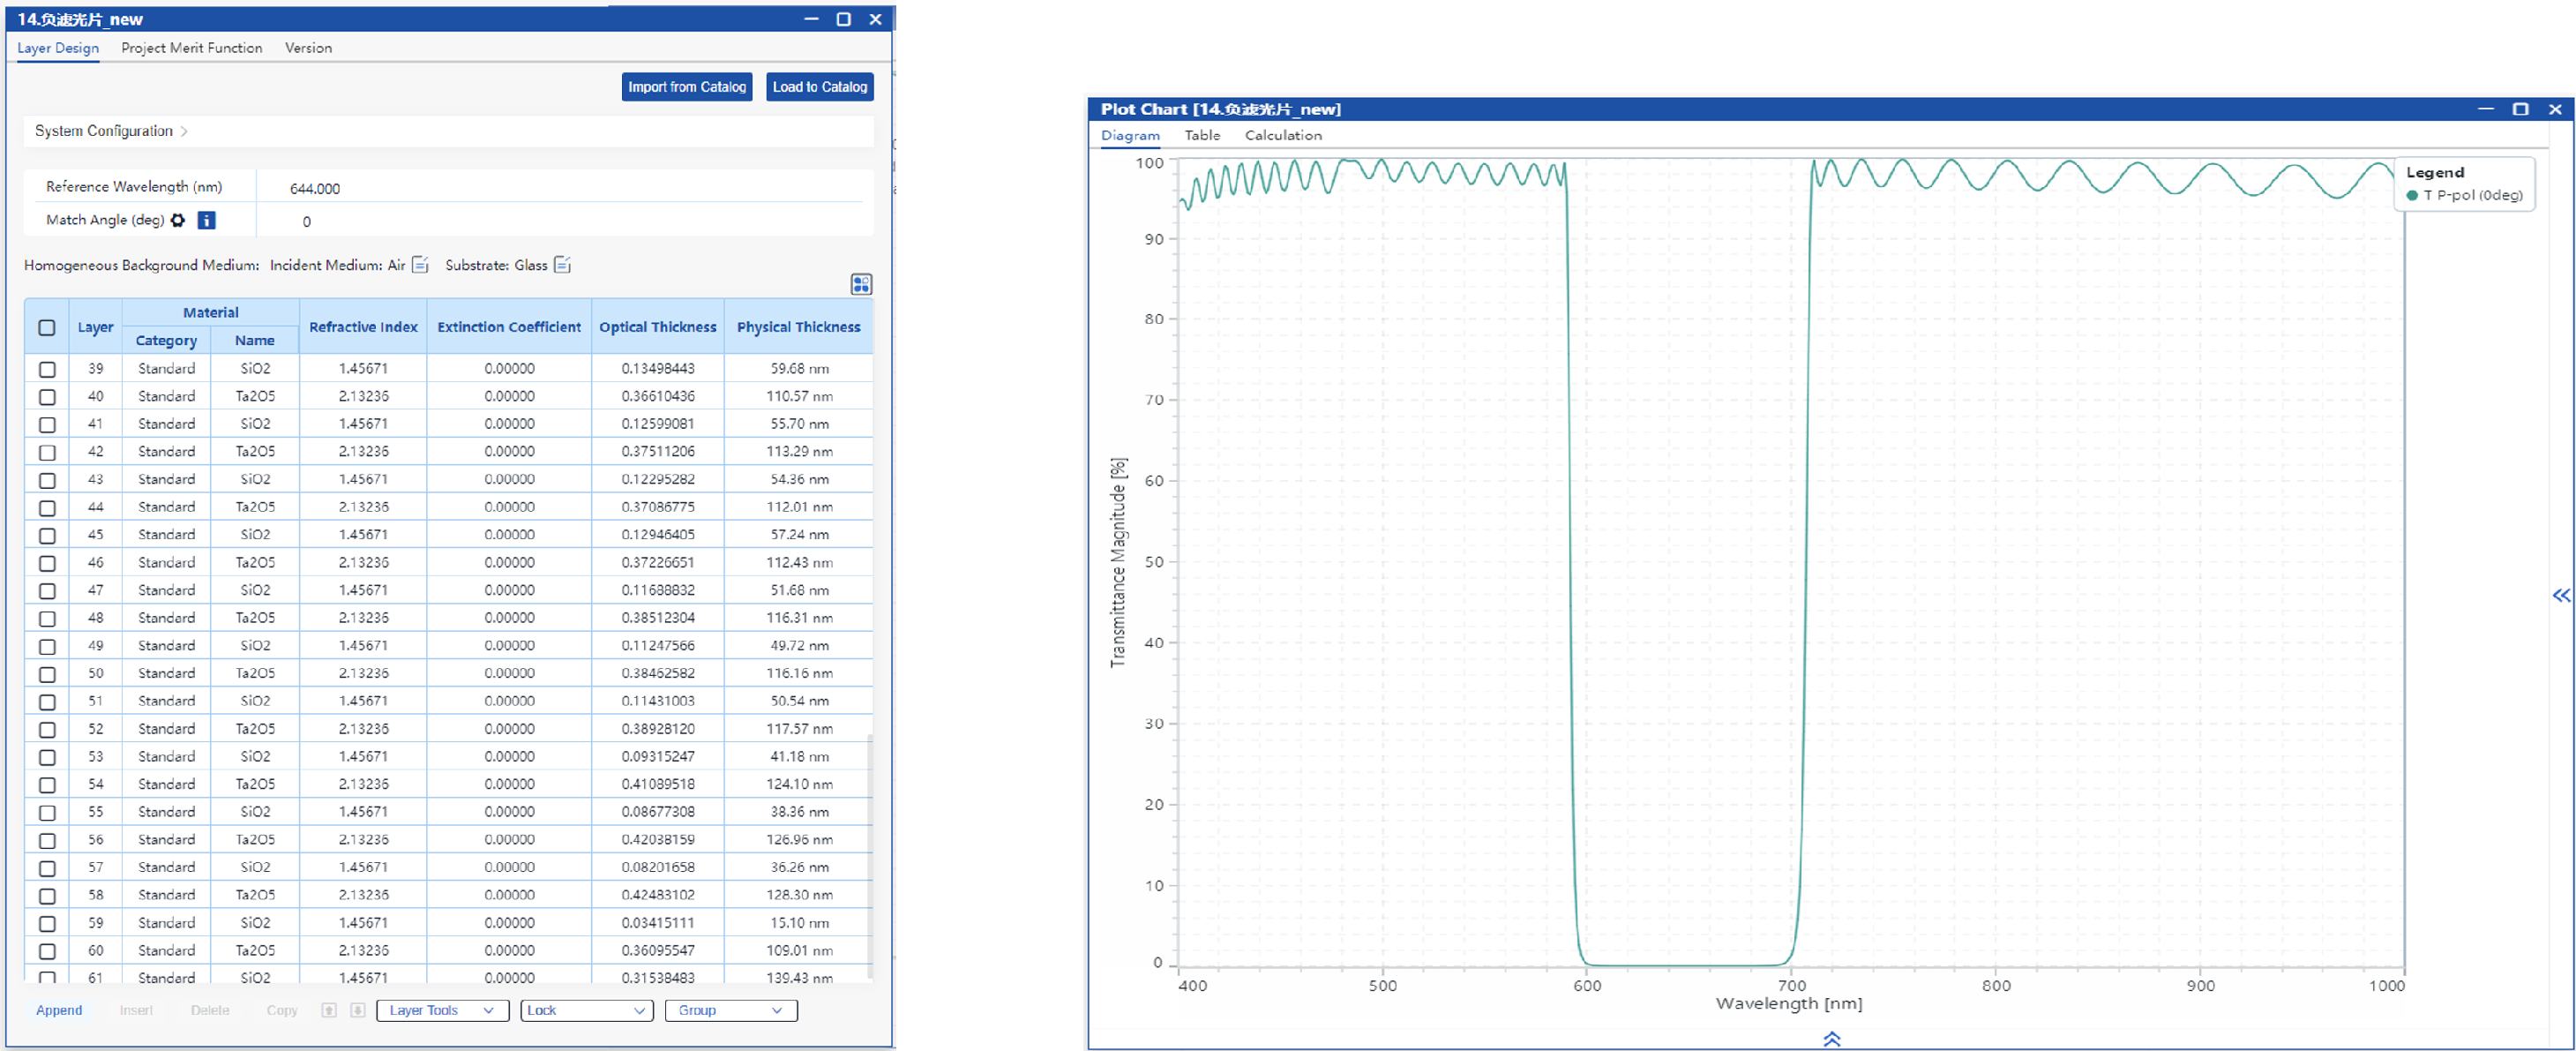Open table column layout icon
This screenshot has width=2576, height=1051.
860,284
